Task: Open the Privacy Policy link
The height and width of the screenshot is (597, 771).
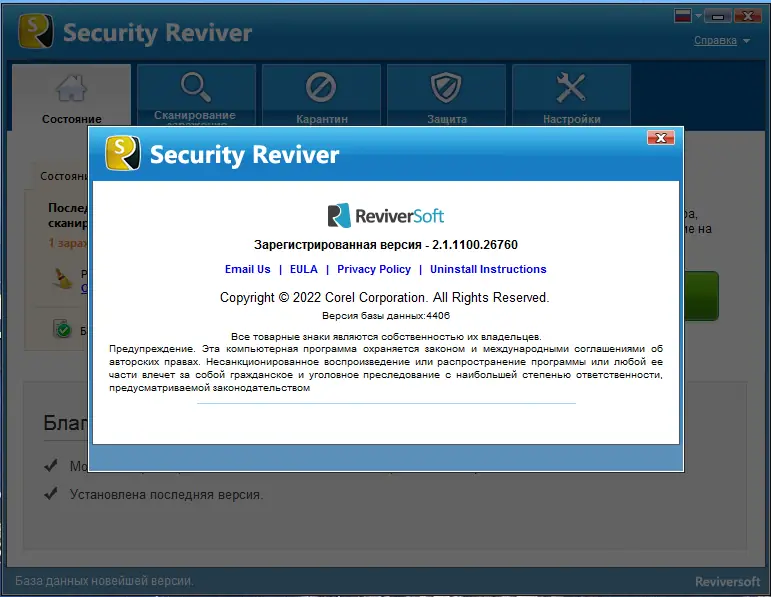Action: point(374,269)
